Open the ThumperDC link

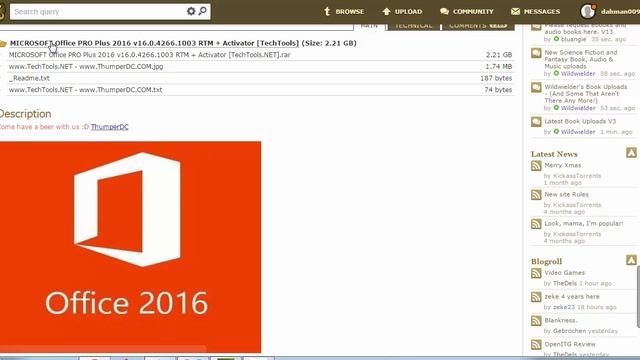(109, 127)
